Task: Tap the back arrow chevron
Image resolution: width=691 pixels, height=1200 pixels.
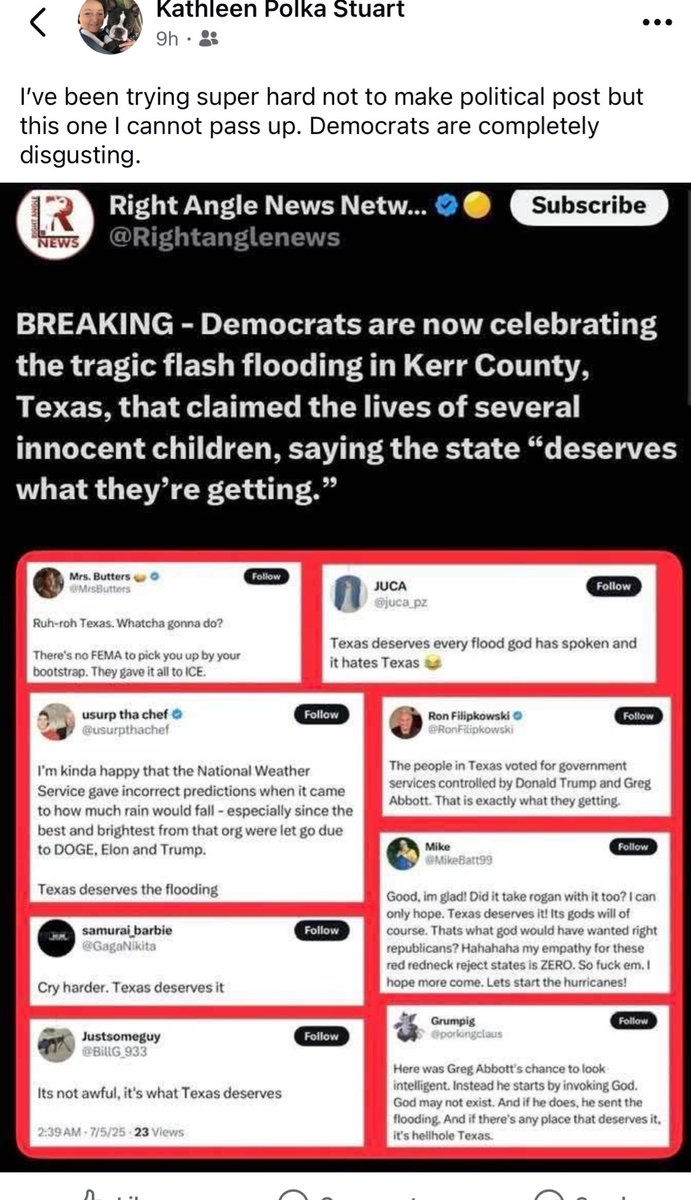Action: tap(38, 24)
